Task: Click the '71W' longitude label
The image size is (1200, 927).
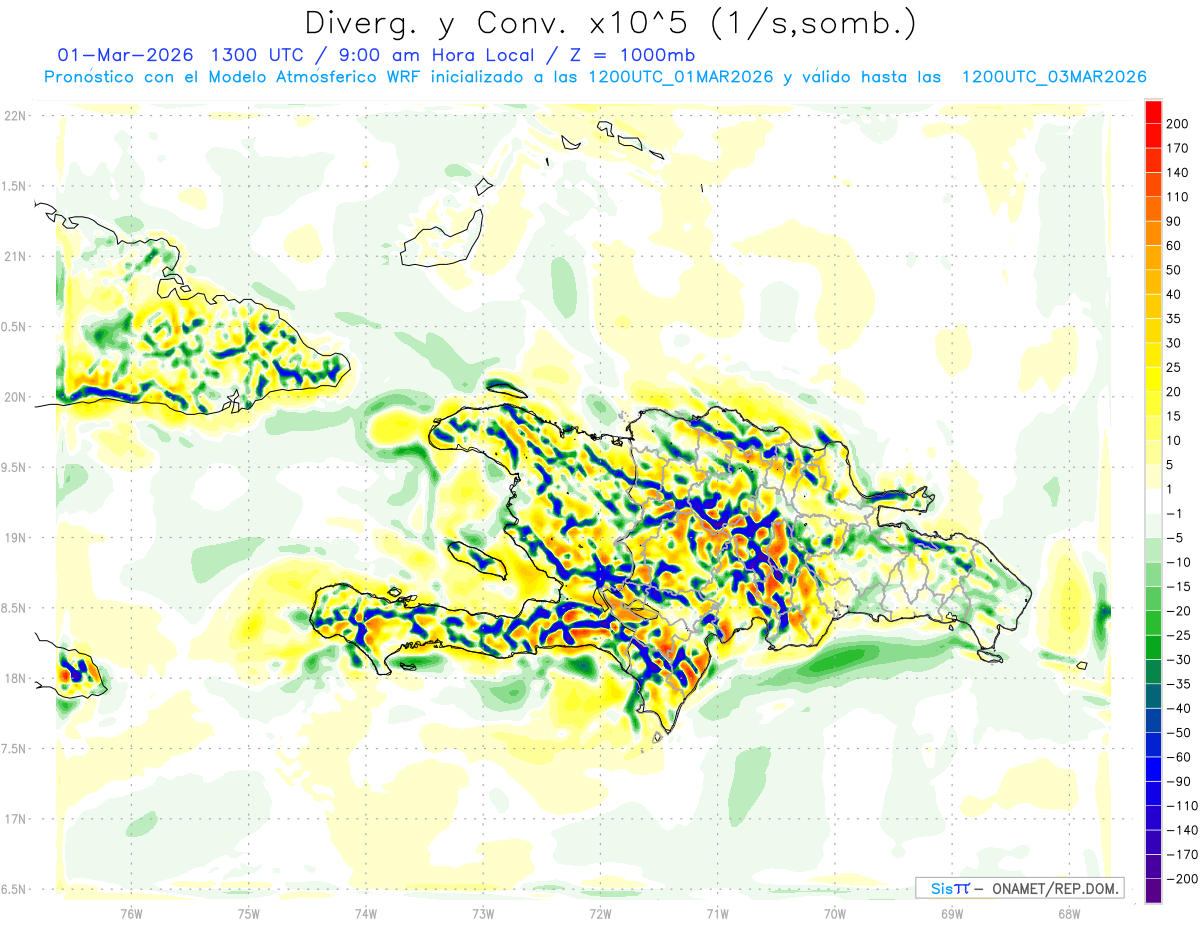Action: [x=717, y=913]
